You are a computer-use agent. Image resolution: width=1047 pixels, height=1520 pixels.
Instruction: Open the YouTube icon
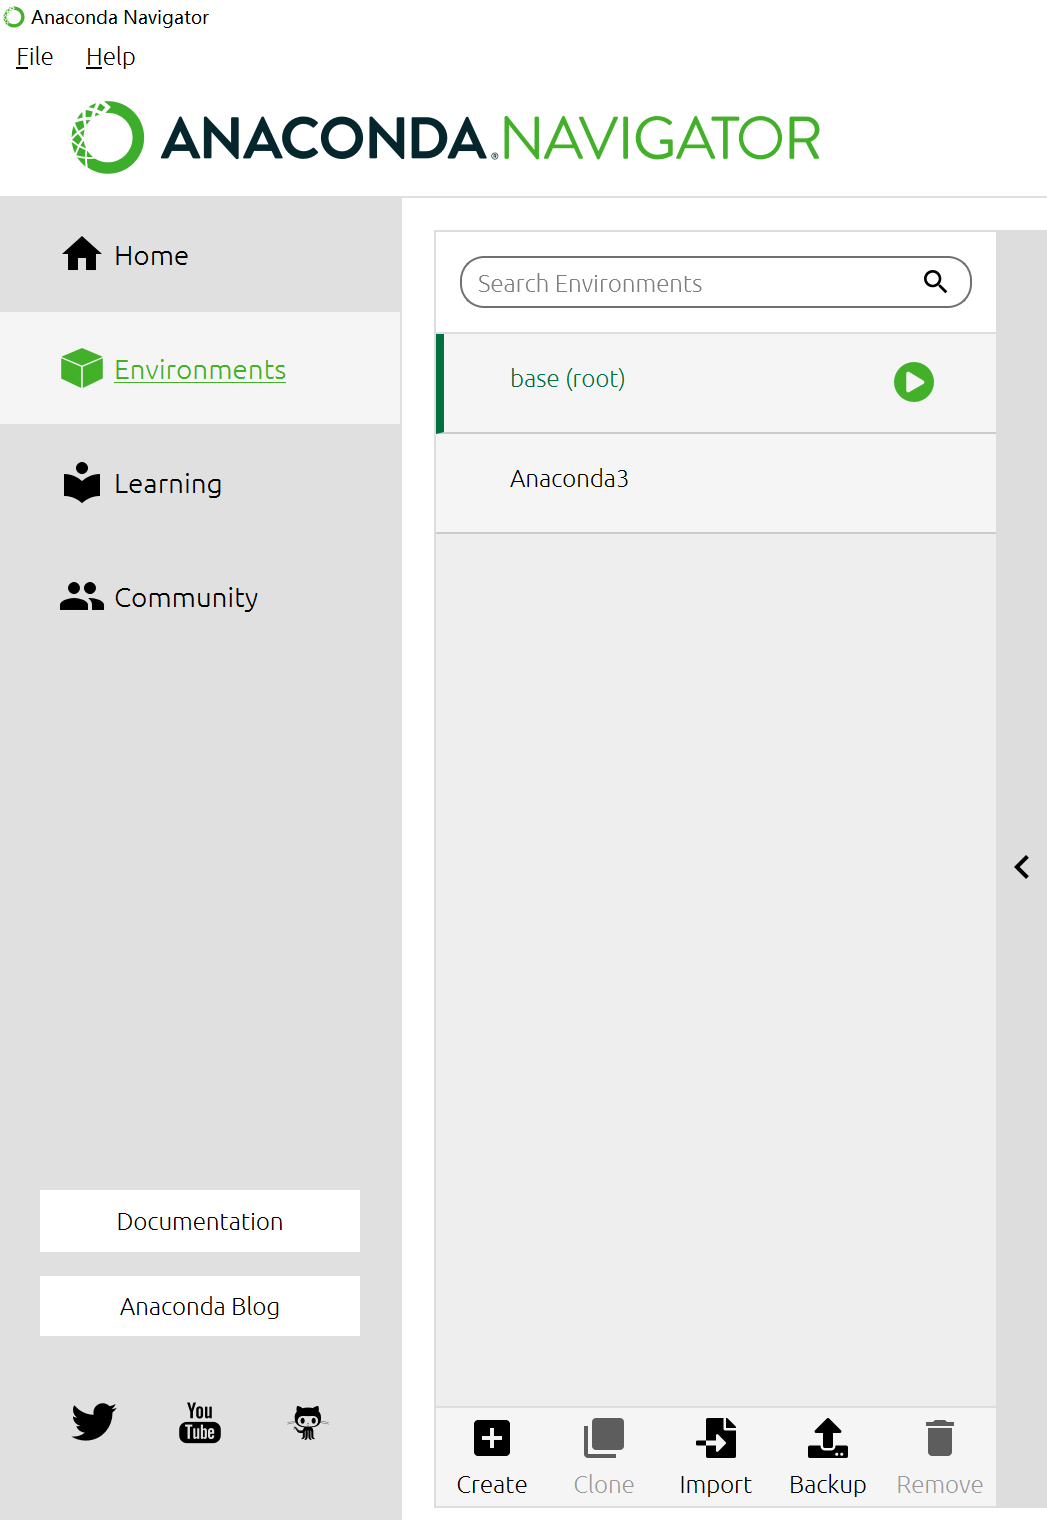[x=200, y=1421]
